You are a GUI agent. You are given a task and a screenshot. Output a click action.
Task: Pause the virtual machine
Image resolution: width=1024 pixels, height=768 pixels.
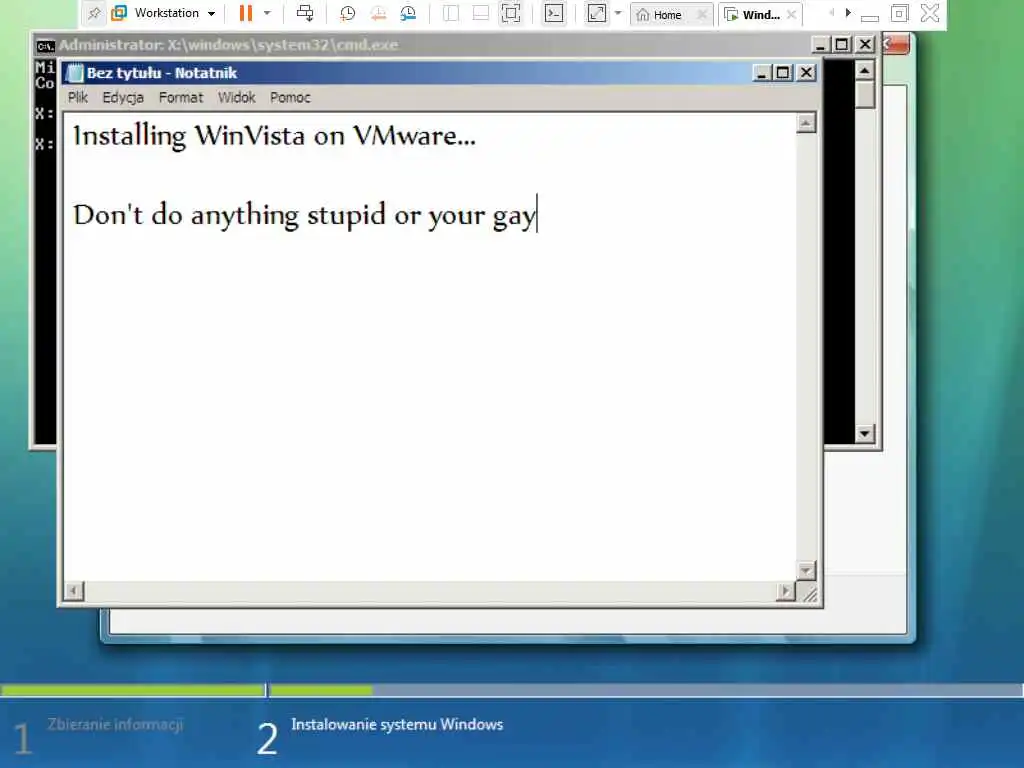click(x=246, y=13)
